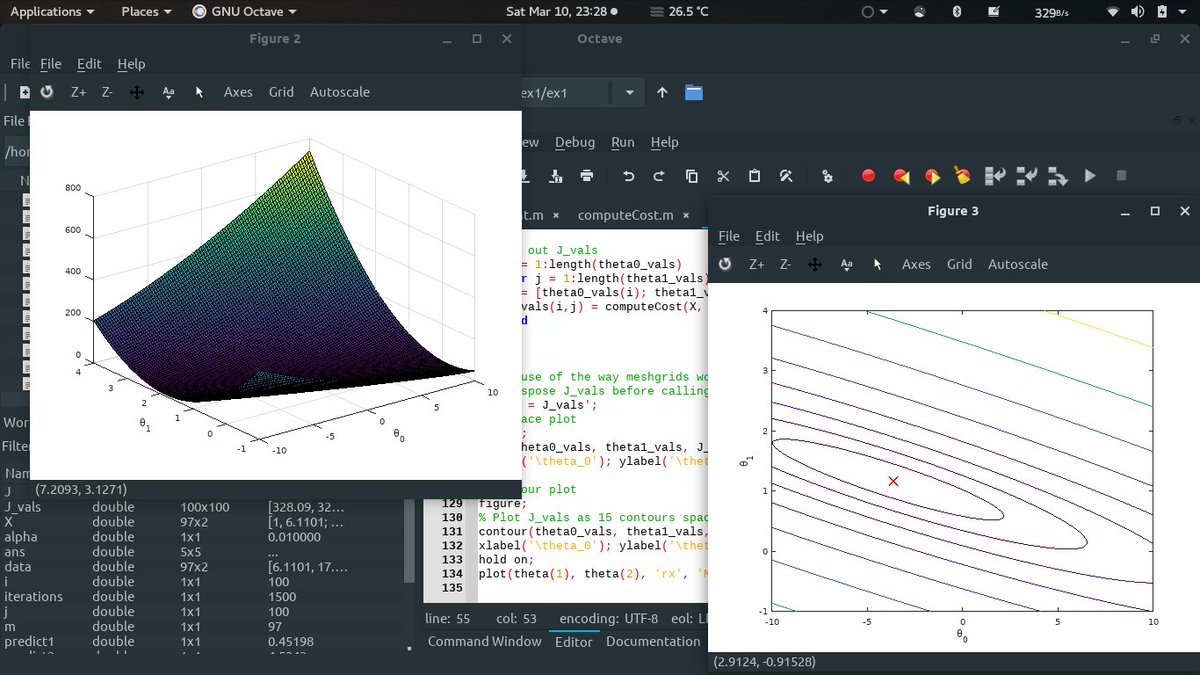The width and height of the screenshot is (1200, 675).
Task: Switch to the Editor tab
Action: click(x=574, y=641)
